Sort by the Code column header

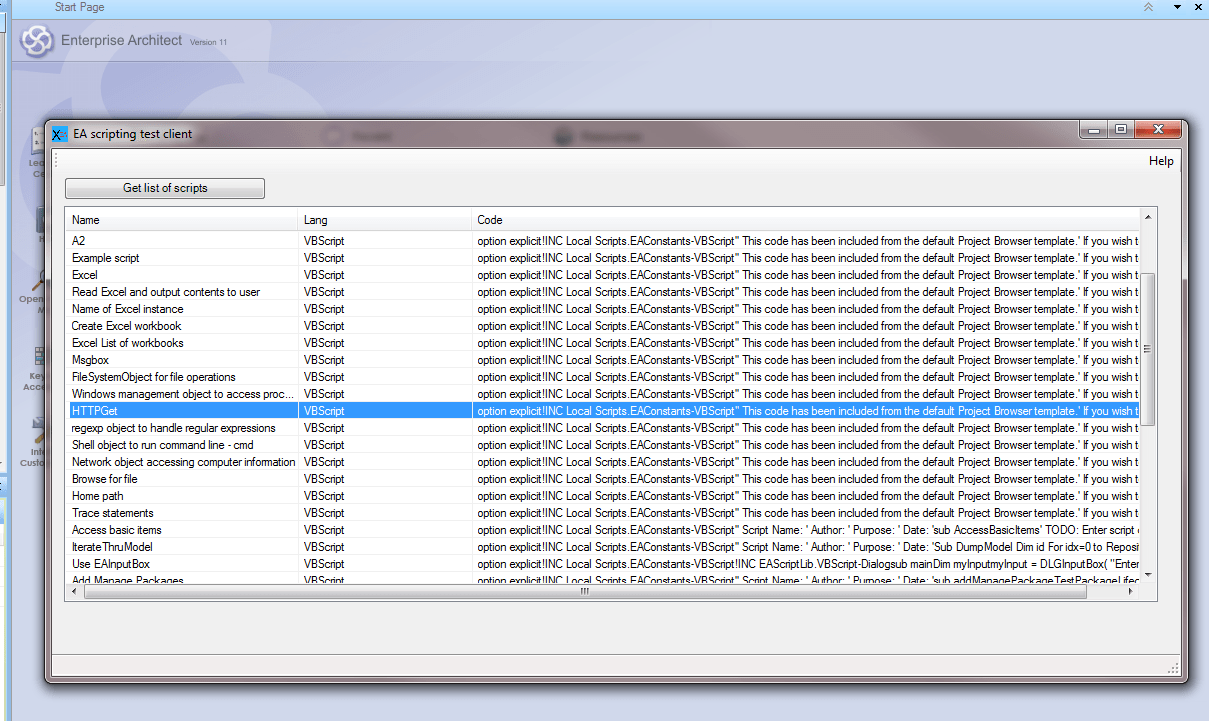point(805,220)
